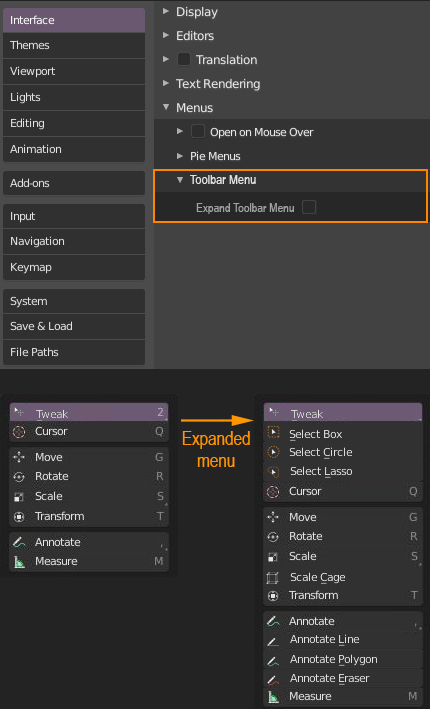Open the Themes preferences tab
This screenshot has width=430, height=709.
click(x=74, y=45)
